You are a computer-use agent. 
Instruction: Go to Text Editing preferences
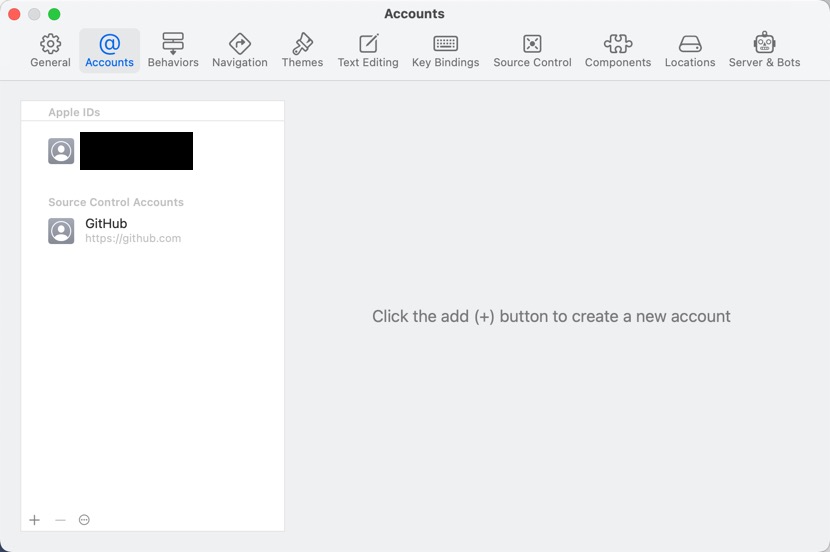(x=368, y=51)
